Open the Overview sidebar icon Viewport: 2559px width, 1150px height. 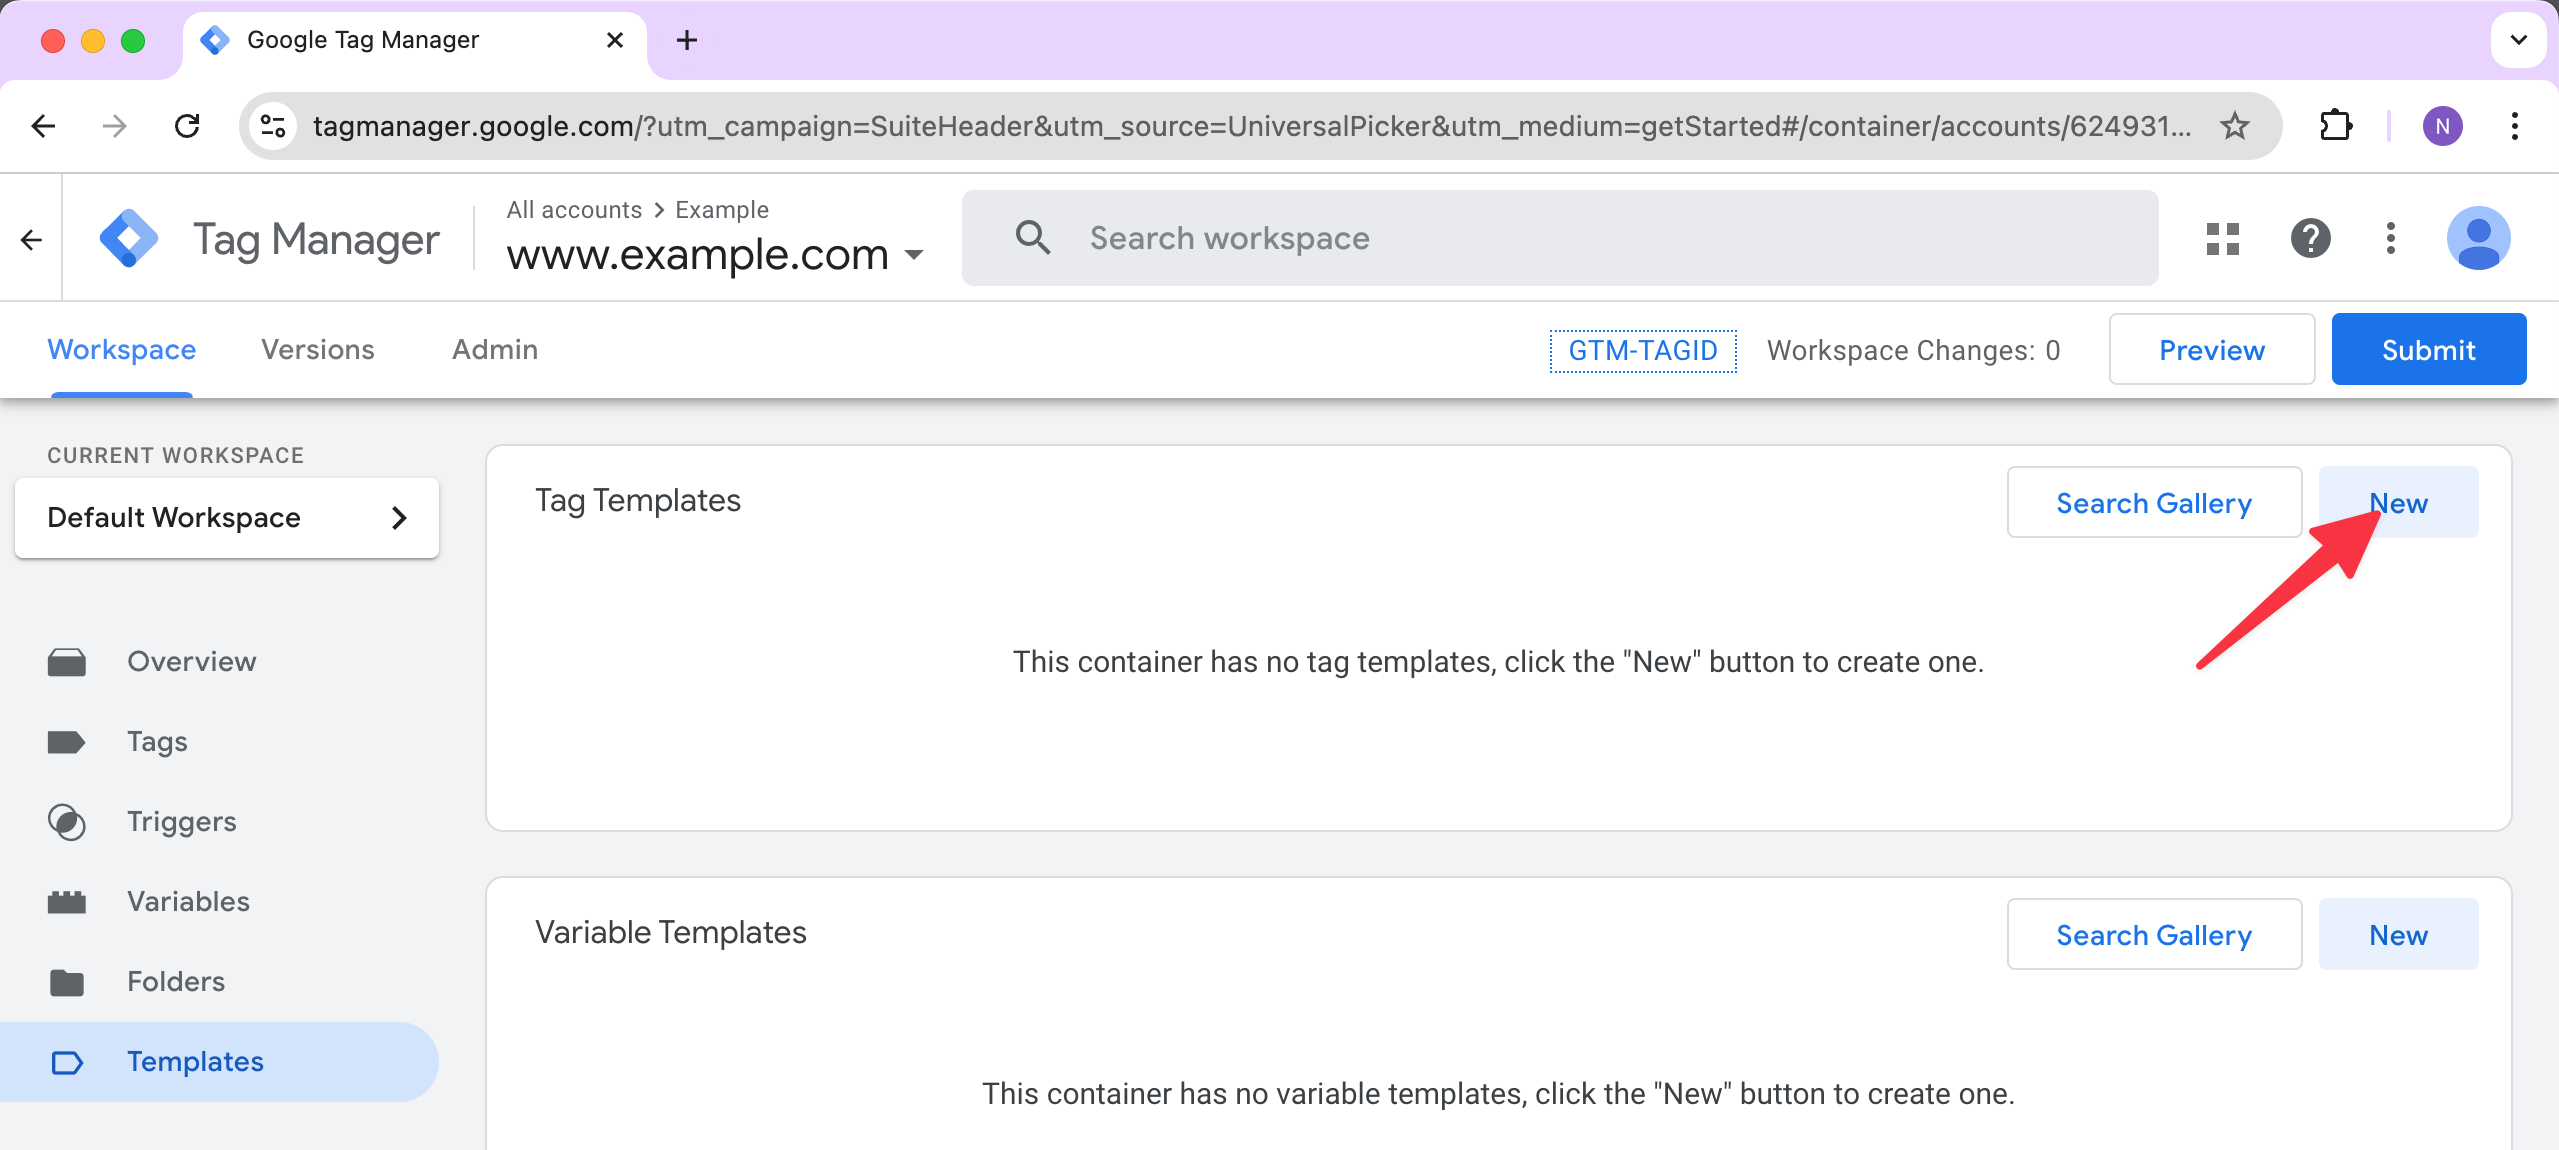67,662
